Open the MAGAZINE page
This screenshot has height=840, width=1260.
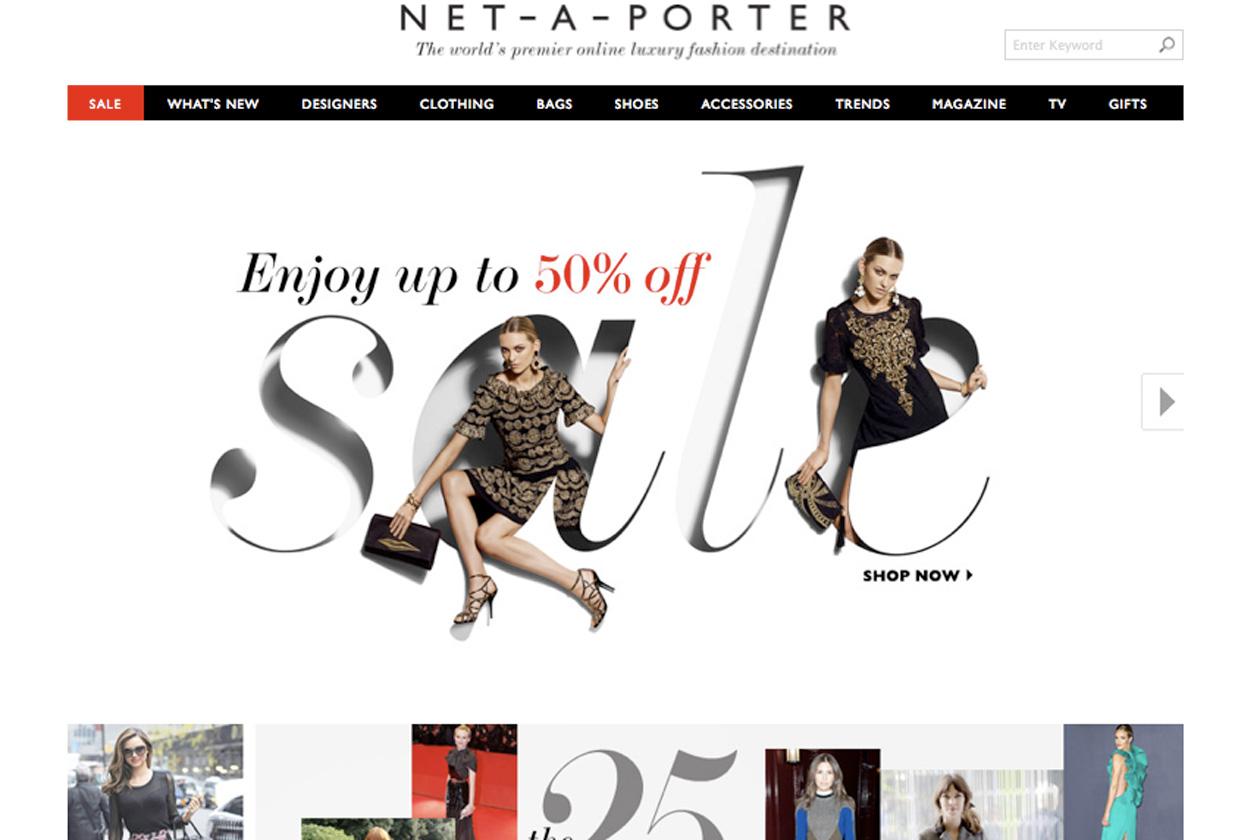point(969,103)
